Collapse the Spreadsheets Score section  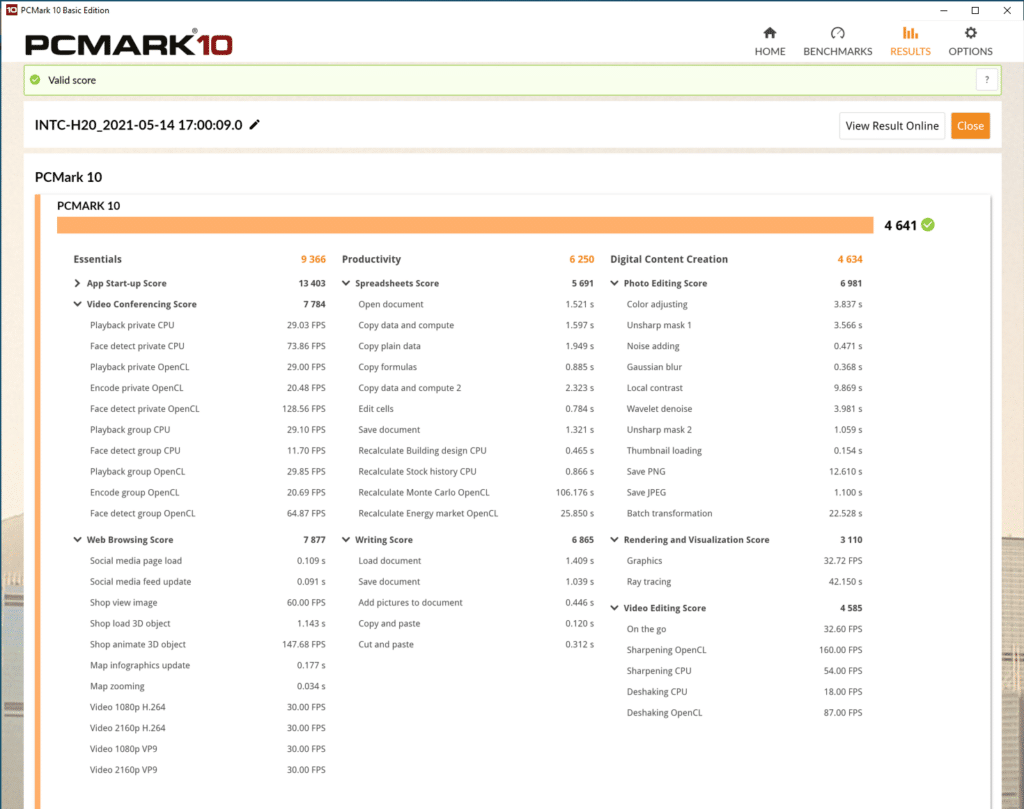pyautogui.click(x=345, y=283)
